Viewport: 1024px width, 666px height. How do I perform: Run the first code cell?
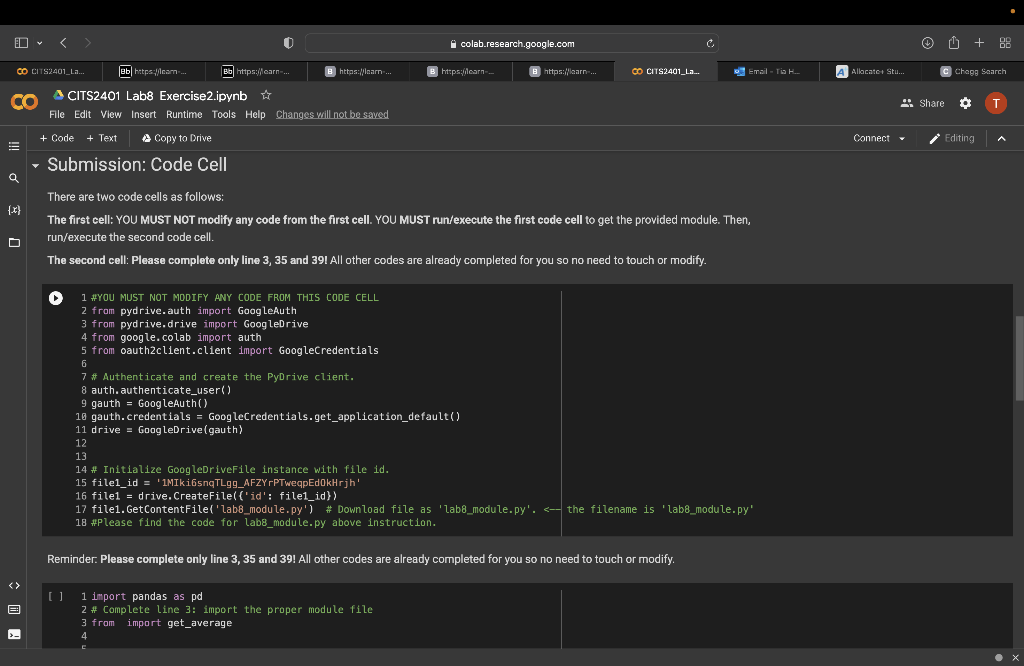coord(56,298)
